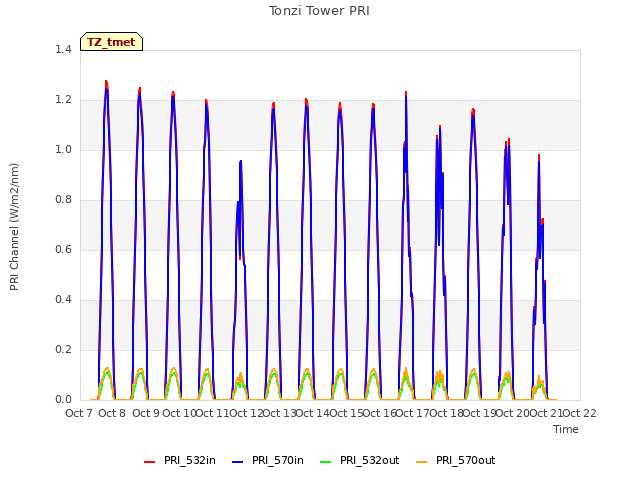Click the 0.8 y-axis tick label
The image size is (640, 480).
tap(63, 200)
